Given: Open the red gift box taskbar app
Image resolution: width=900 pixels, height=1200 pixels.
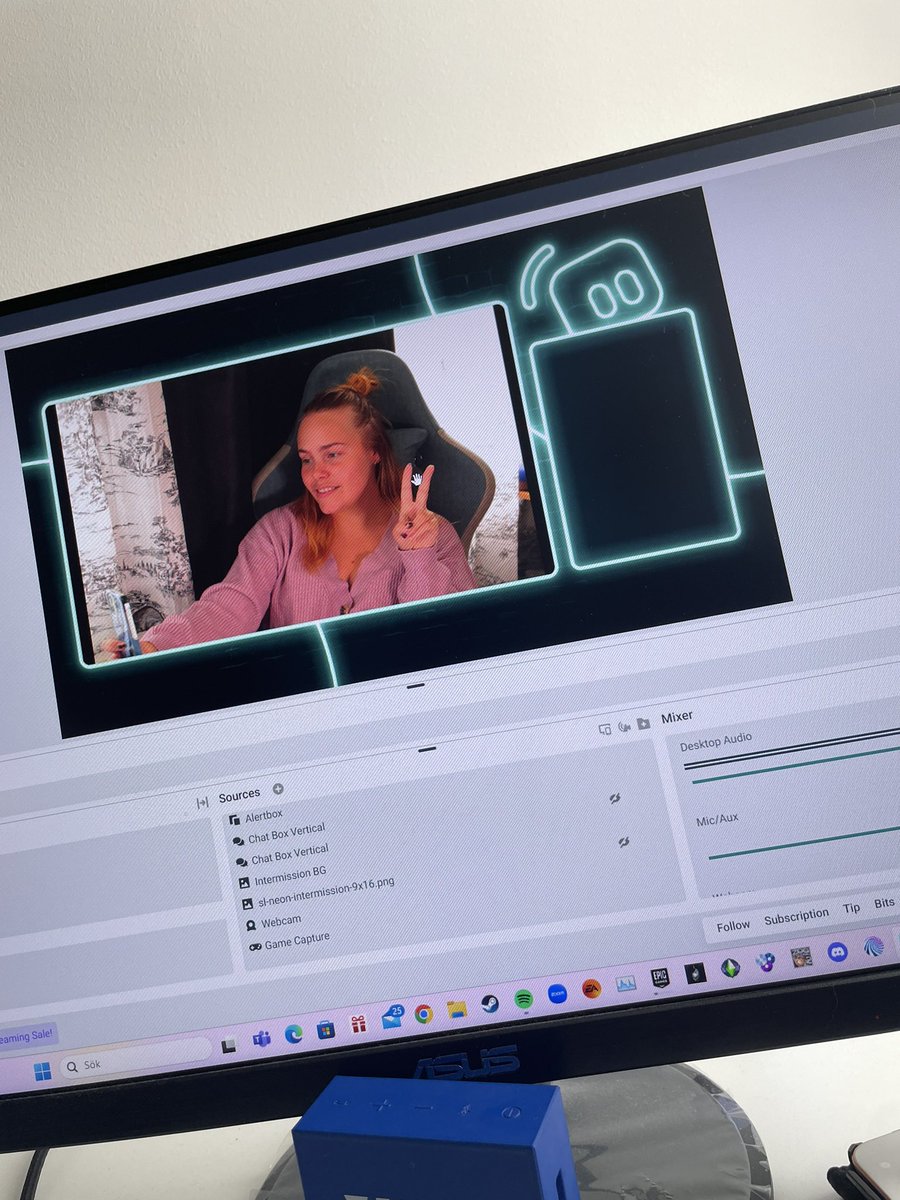Looking at the screenshot, I should [358, 1024].
